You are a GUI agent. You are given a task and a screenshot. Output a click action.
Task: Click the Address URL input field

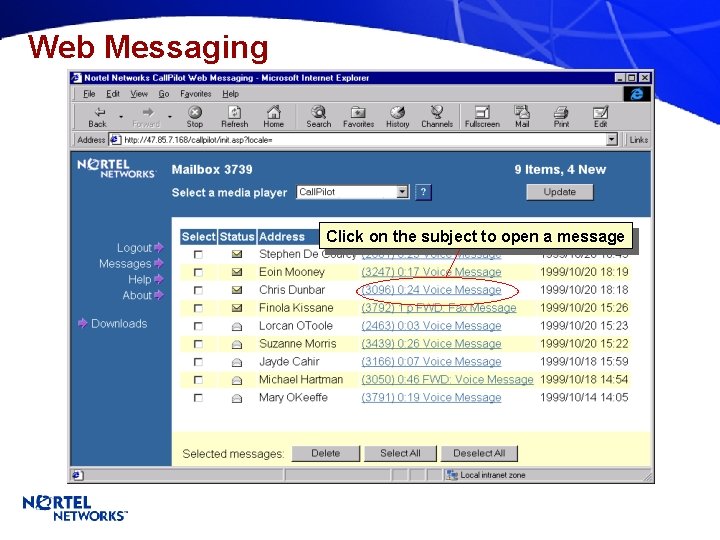tap(364, 140)
